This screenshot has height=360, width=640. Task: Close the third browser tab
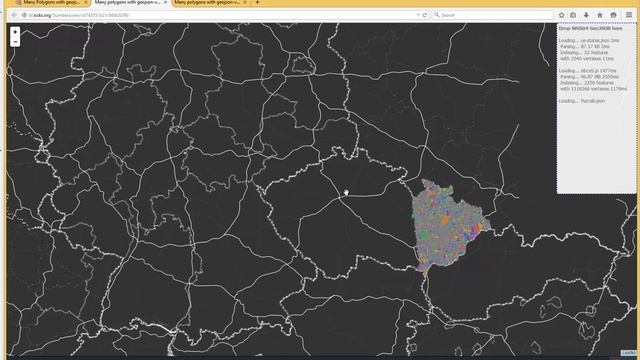244,2
